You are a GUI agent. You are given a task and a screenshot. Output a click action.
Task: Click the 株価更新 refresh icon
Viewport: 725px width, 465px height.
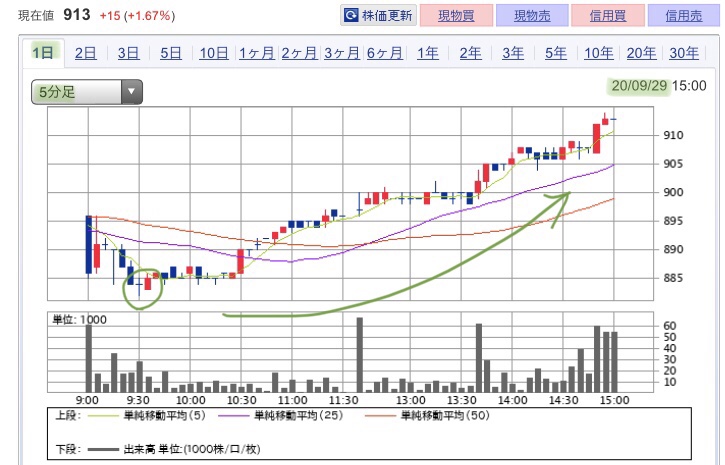click(350, 15)
